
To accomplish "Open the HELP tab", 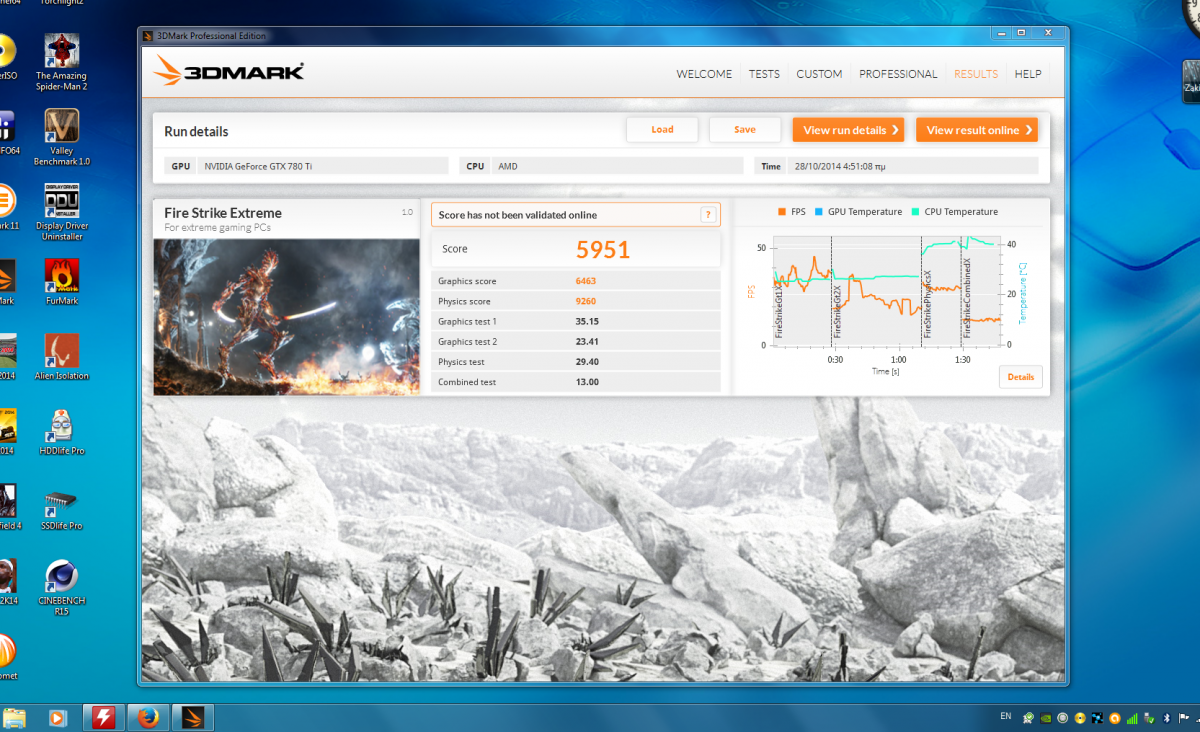I will 1028,74.
